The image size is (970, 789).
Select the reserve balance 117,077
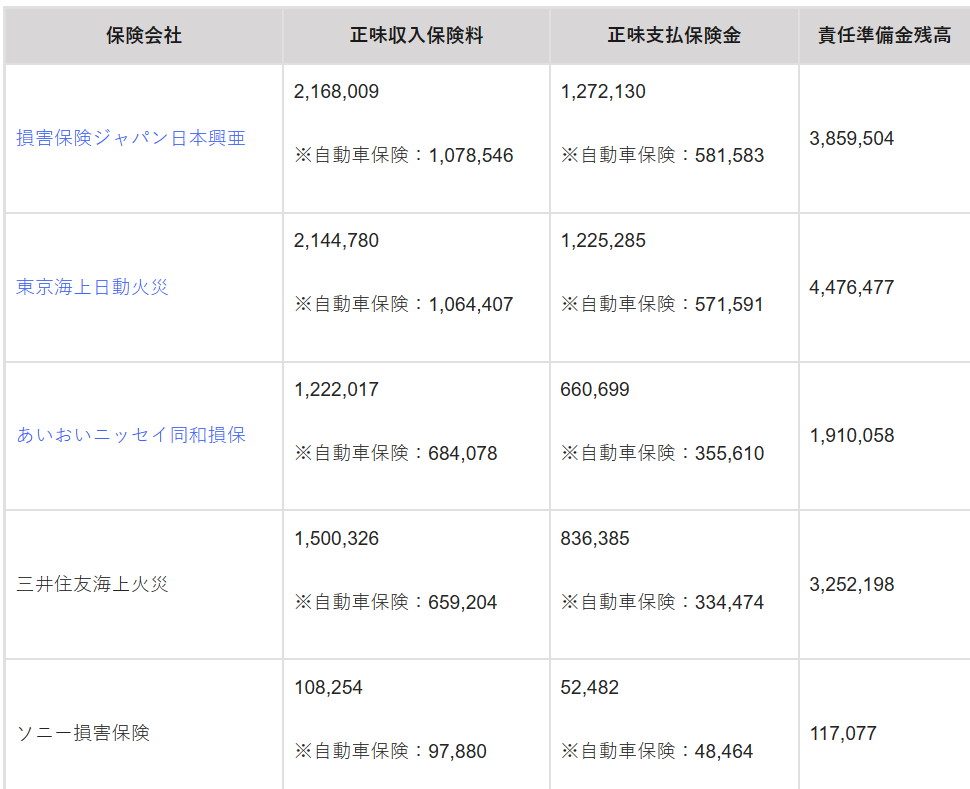(x=843, y=733)
